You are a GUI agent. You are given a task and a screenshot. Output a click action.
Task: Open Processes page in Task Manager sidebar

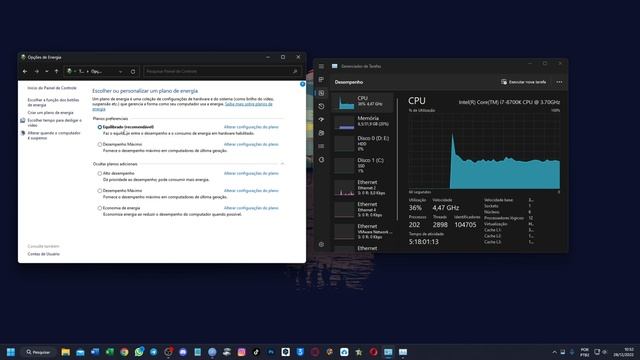coord(322,80)
